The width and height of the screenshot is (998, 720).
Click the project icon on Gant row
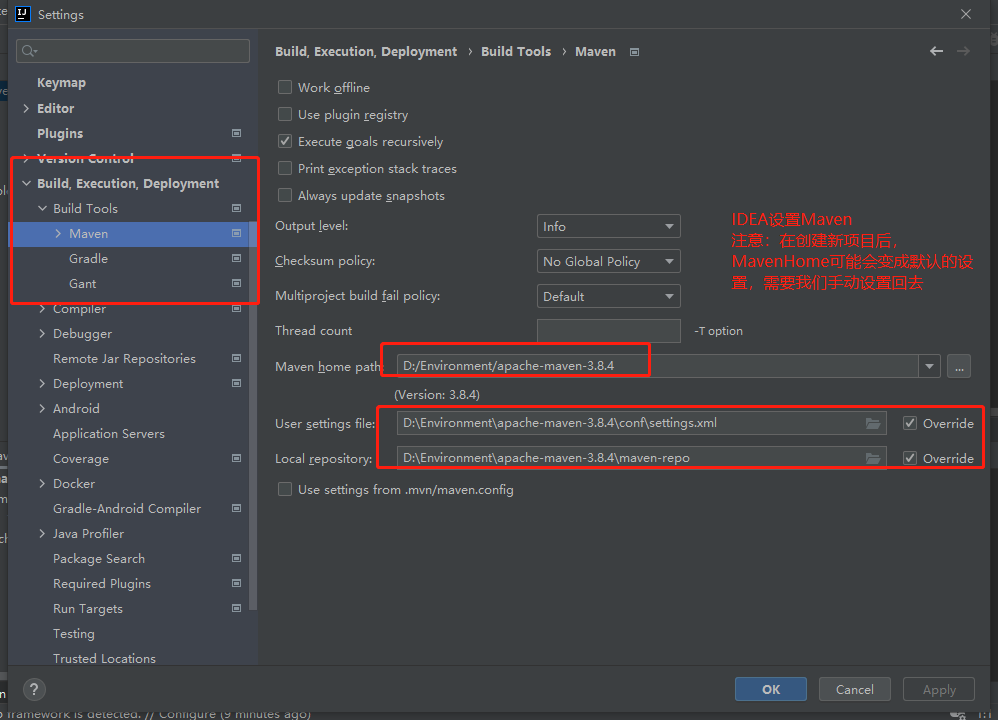tap(236, 283)
